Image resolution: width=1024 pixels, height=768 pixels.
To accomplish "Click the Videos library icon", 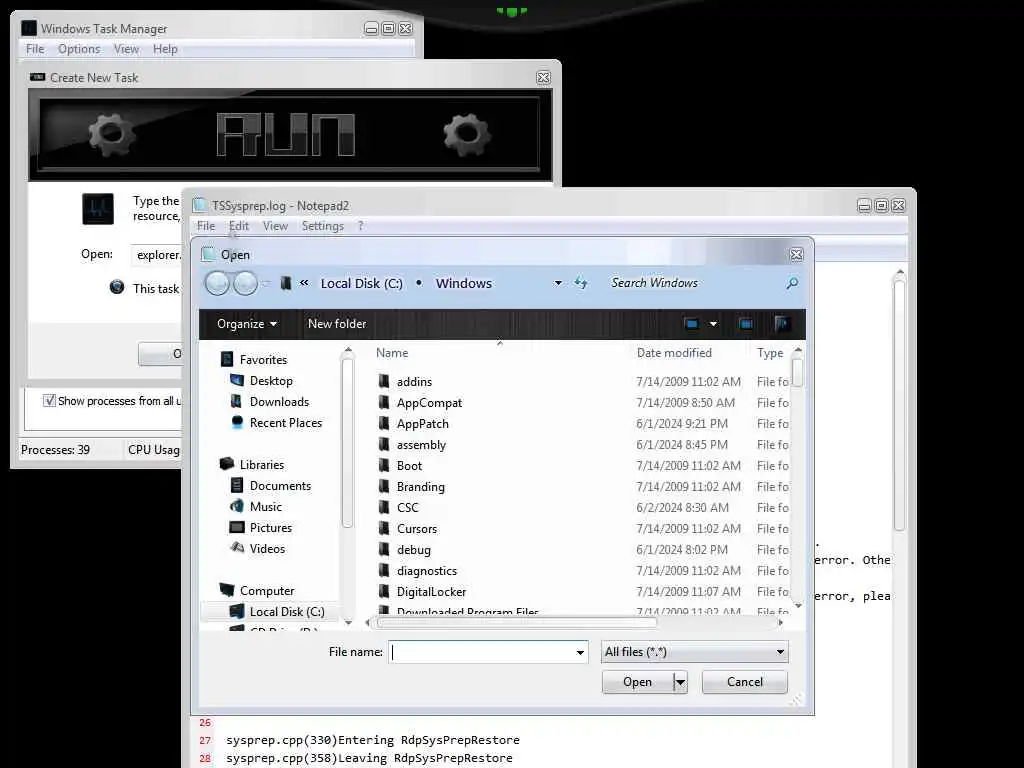I will pyautogui.click(x=236, y=548).
